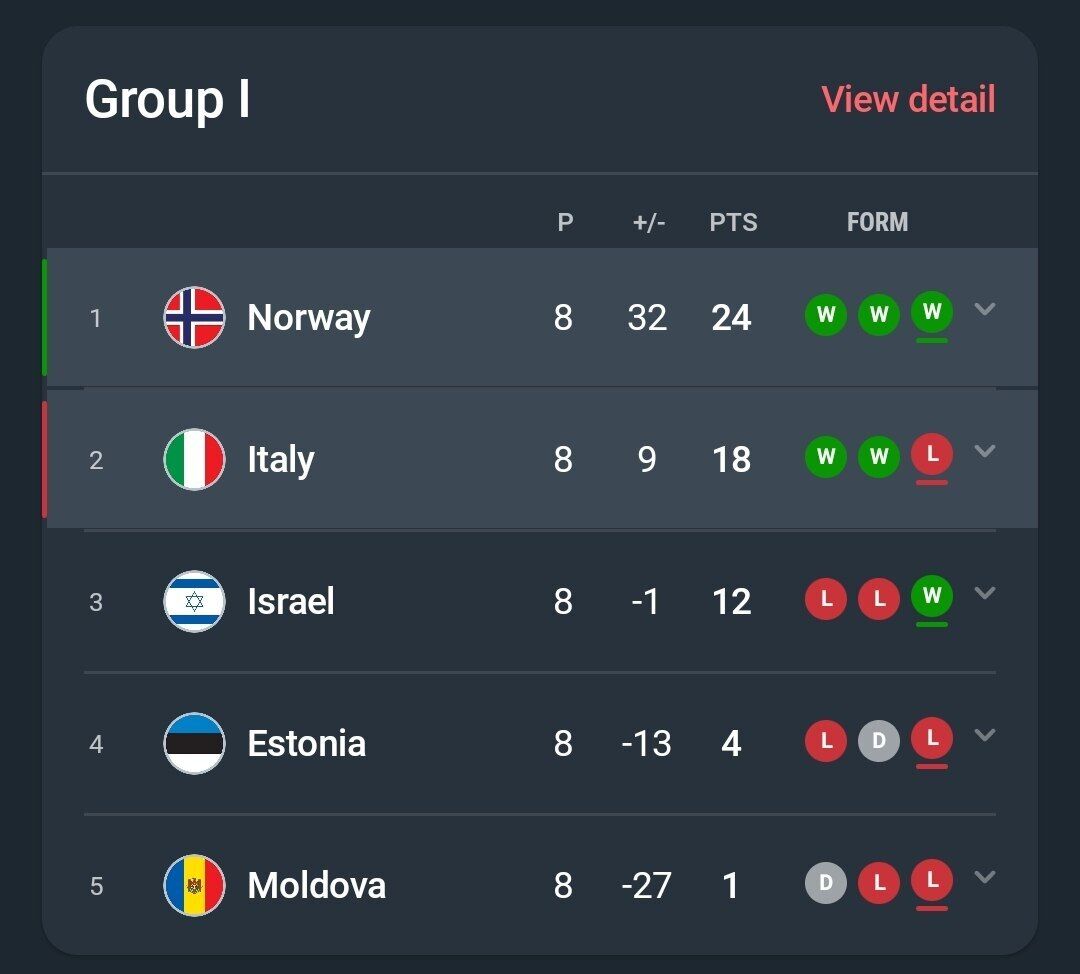This screenshot has width=1080, height=974.
Task: Select Italy's red loss form badge
Action: click(932, 455)
